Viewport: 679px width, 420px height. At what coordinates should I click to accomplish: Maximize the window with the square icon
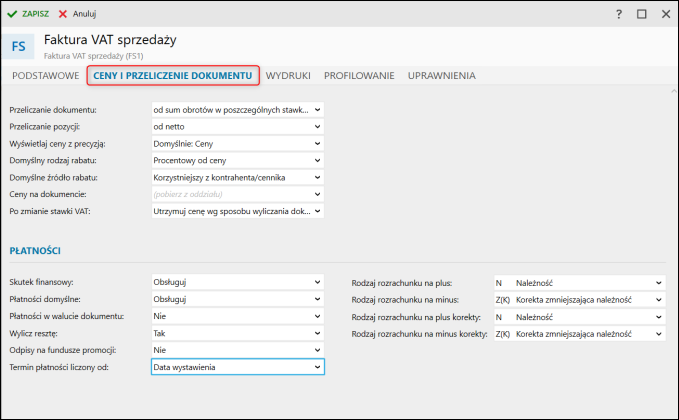point(641,14)
